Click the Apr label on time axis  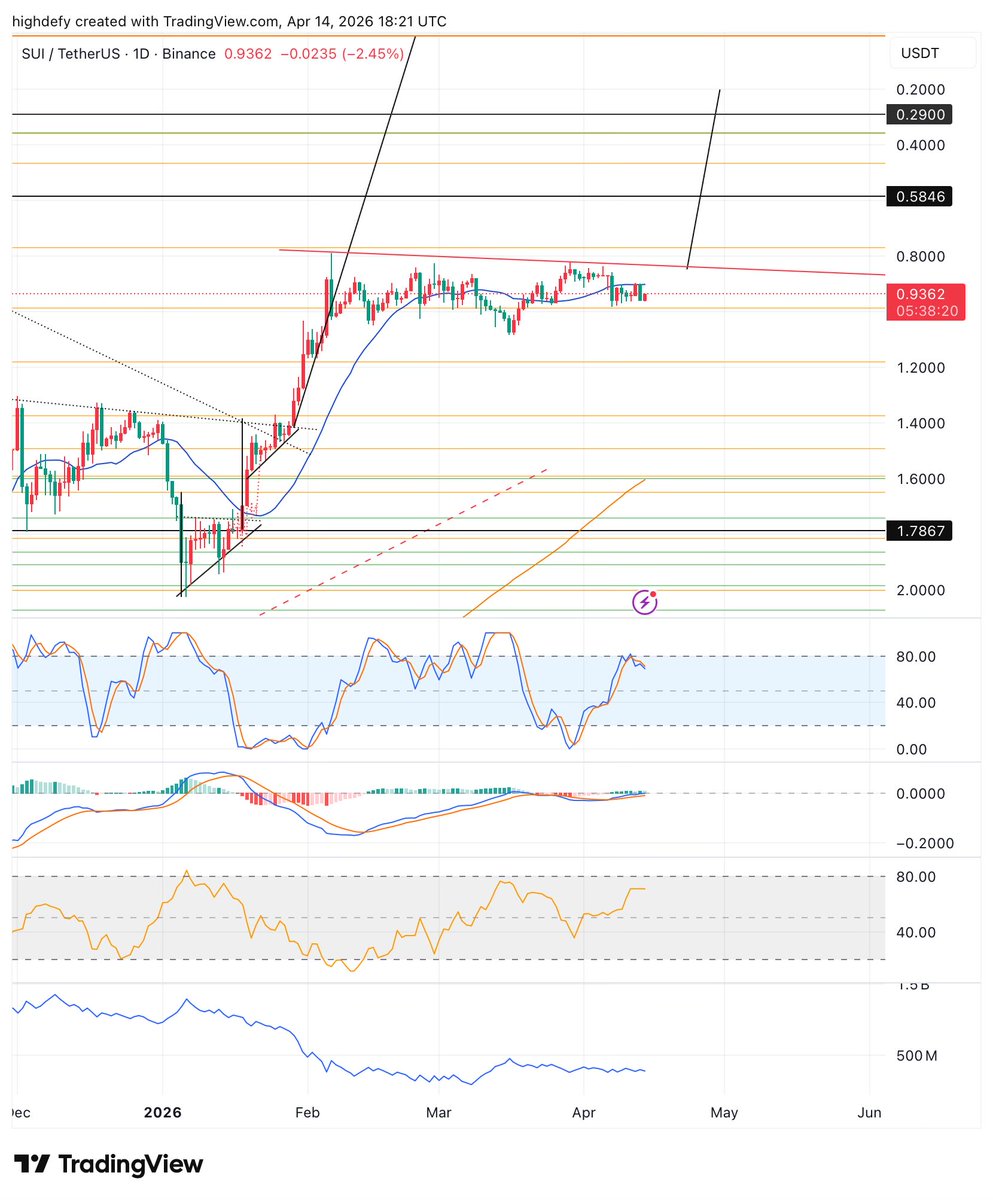[x=583, y=1112]
